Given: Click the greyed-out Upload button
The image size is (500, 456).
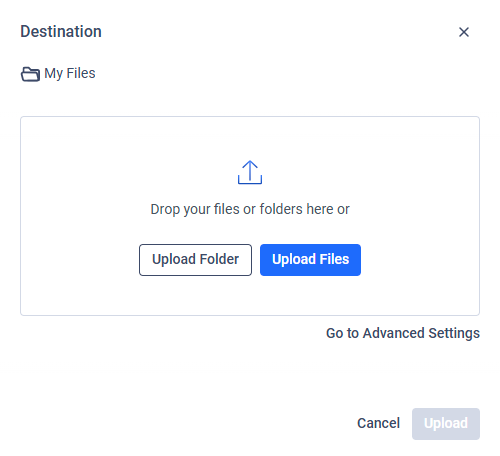Looking at the screenshot, I should point(446,424).
